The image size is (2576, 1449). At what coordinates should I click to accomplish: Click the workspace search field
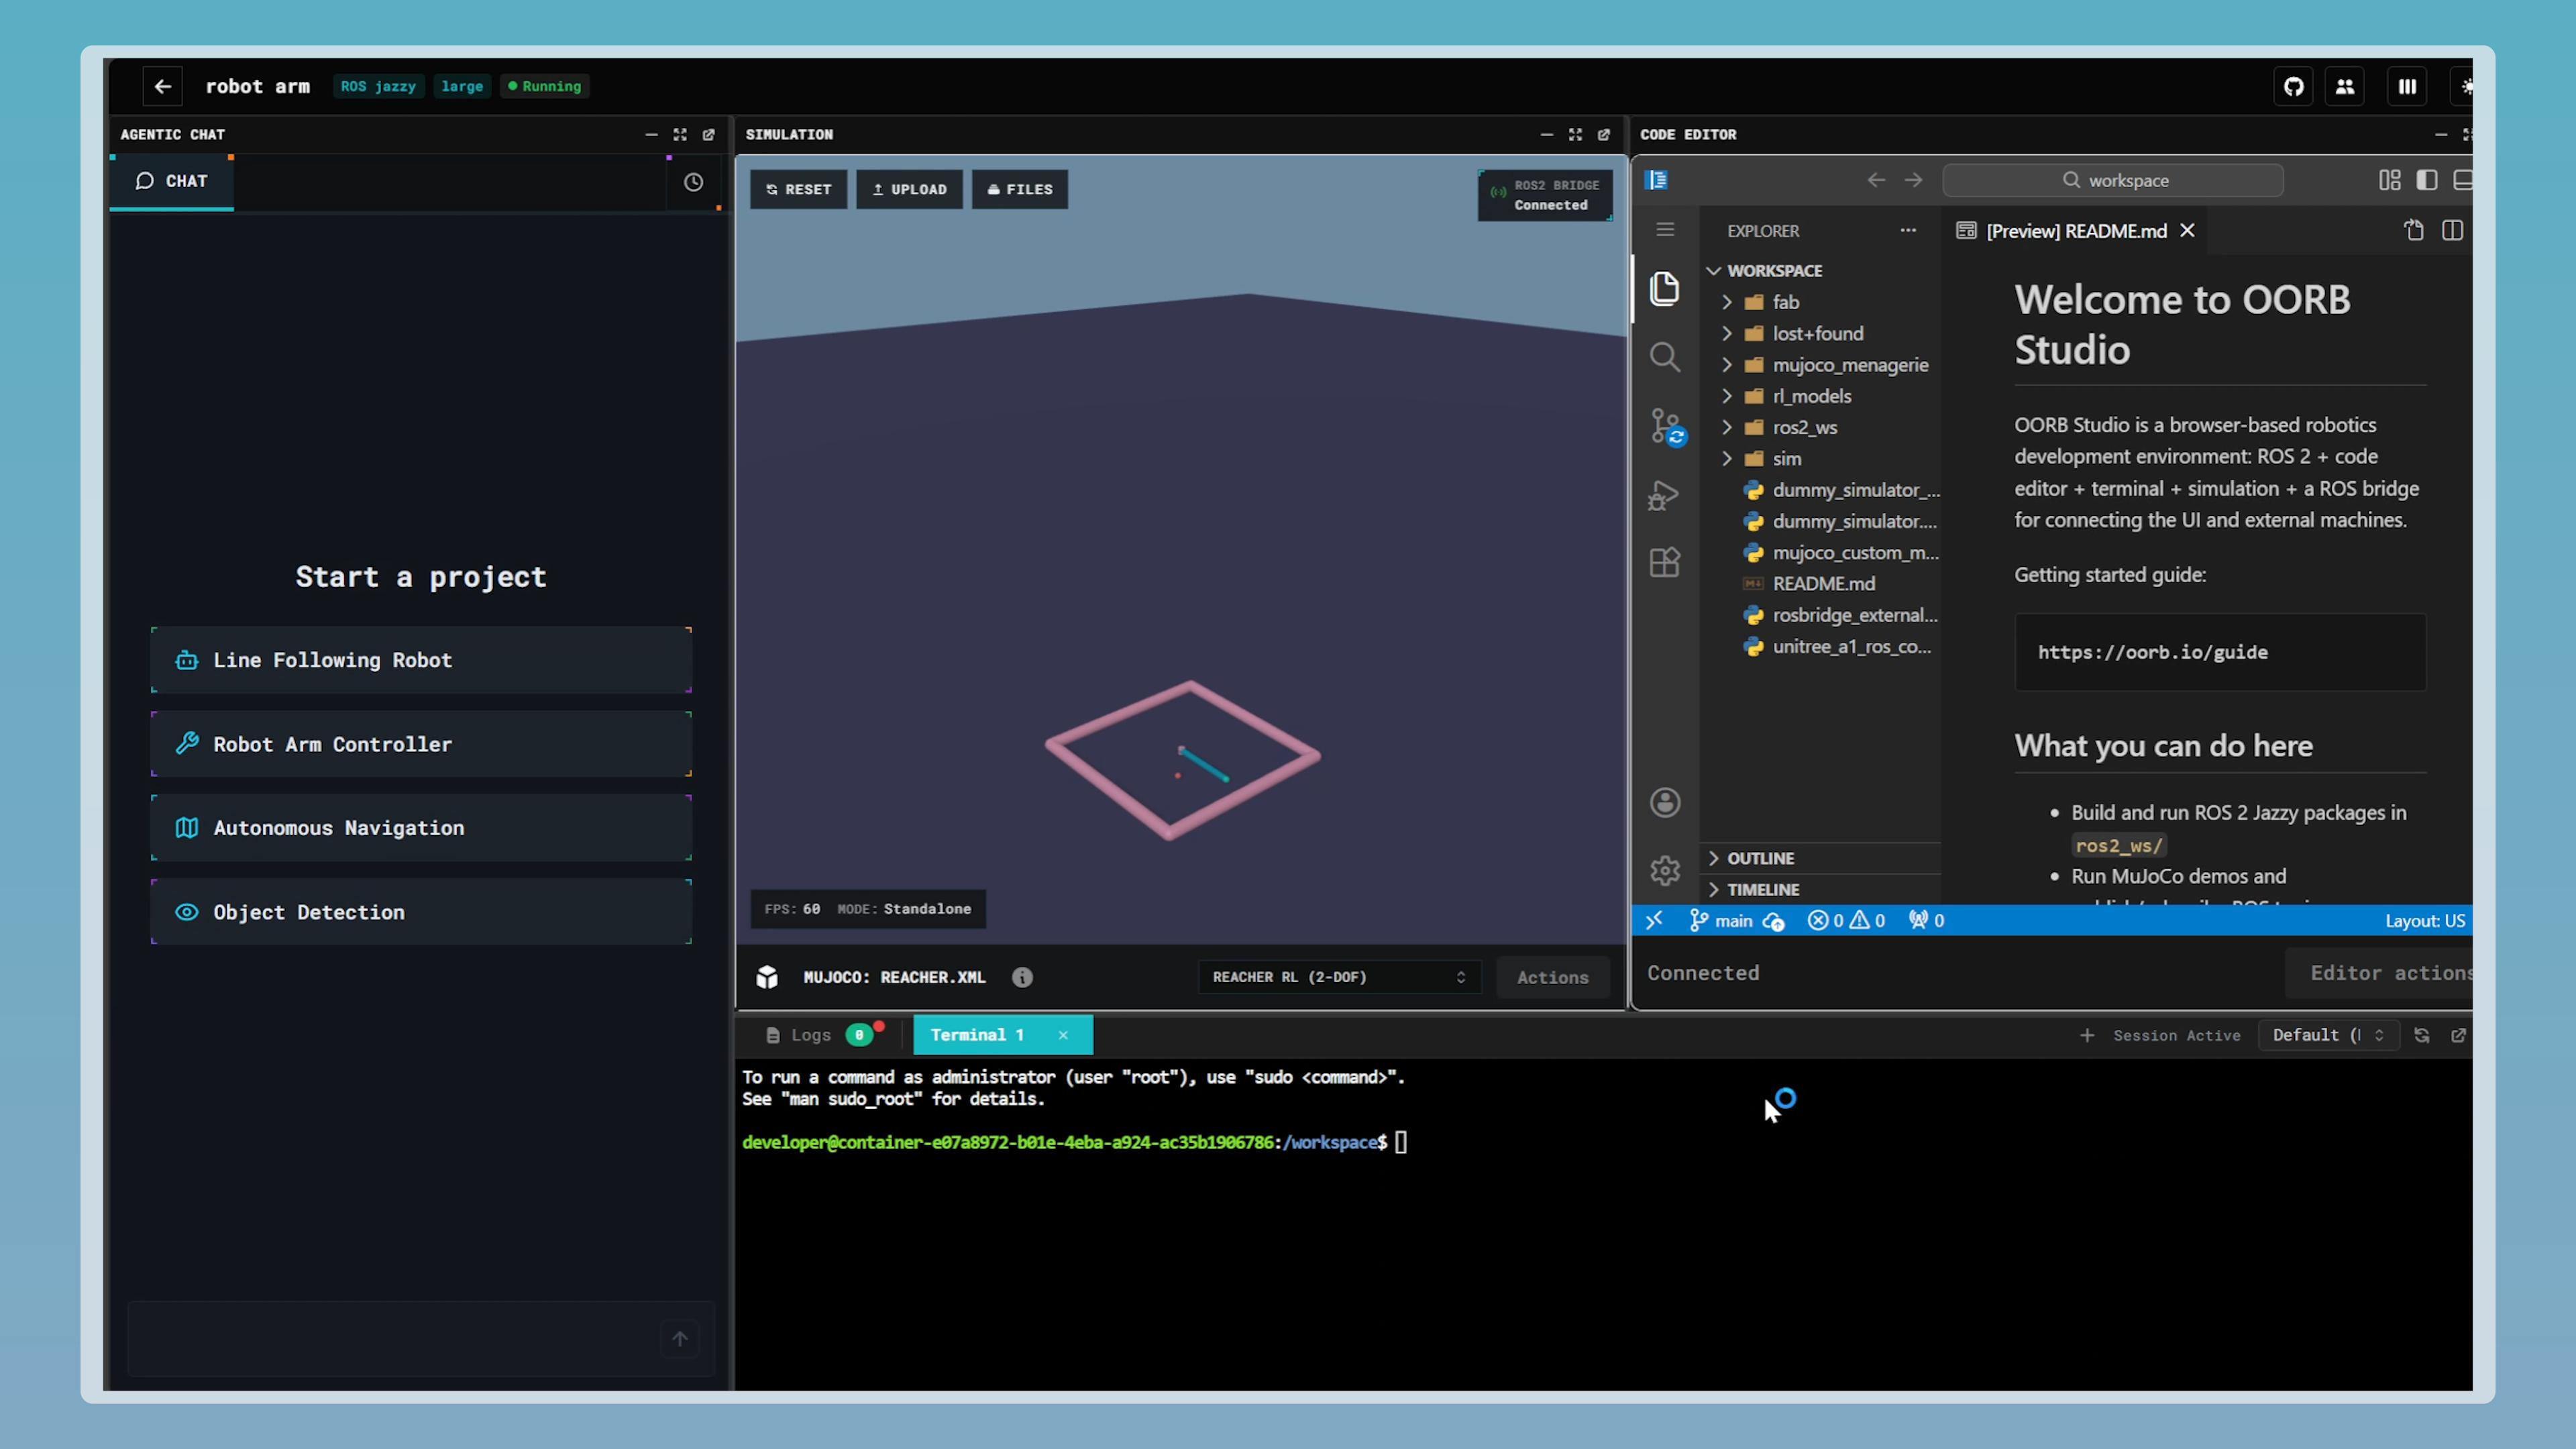pos(2113,180)
